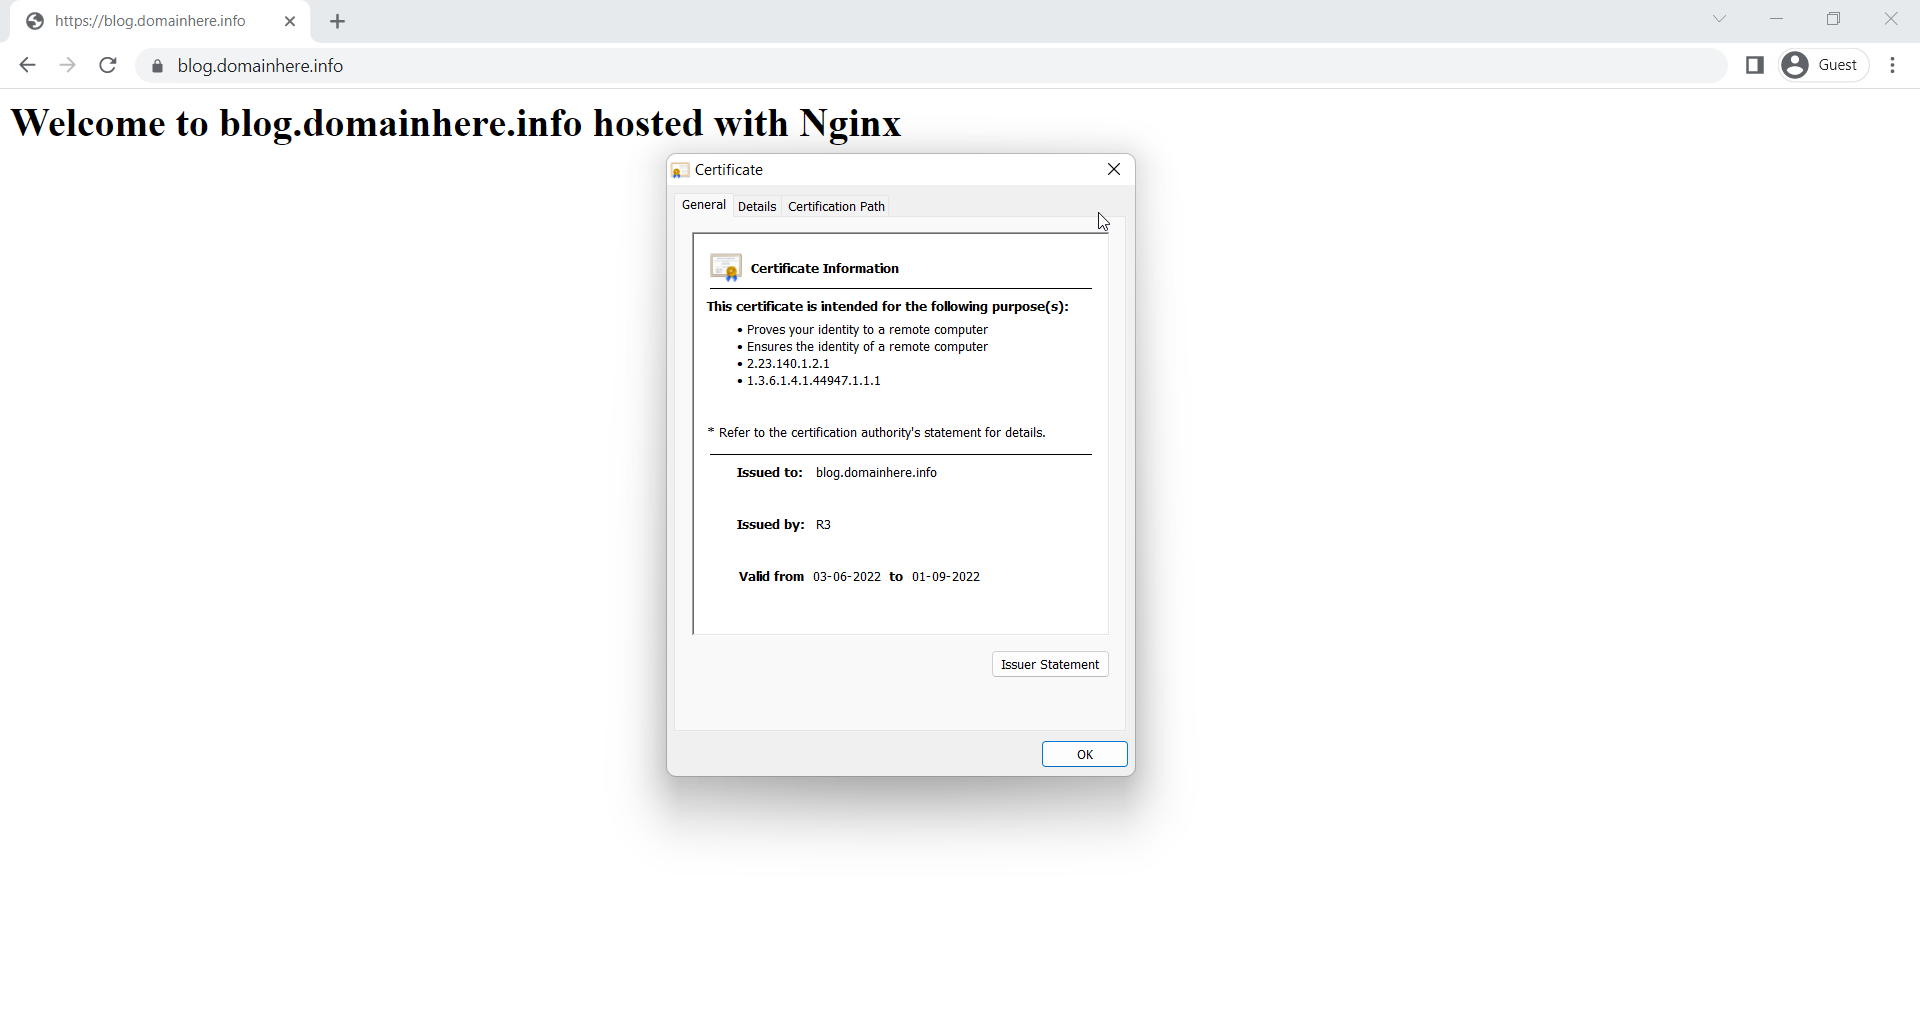Open Chrome's three-dot menu
The image size is (1920, 1020).
(x=1893, y=65)
